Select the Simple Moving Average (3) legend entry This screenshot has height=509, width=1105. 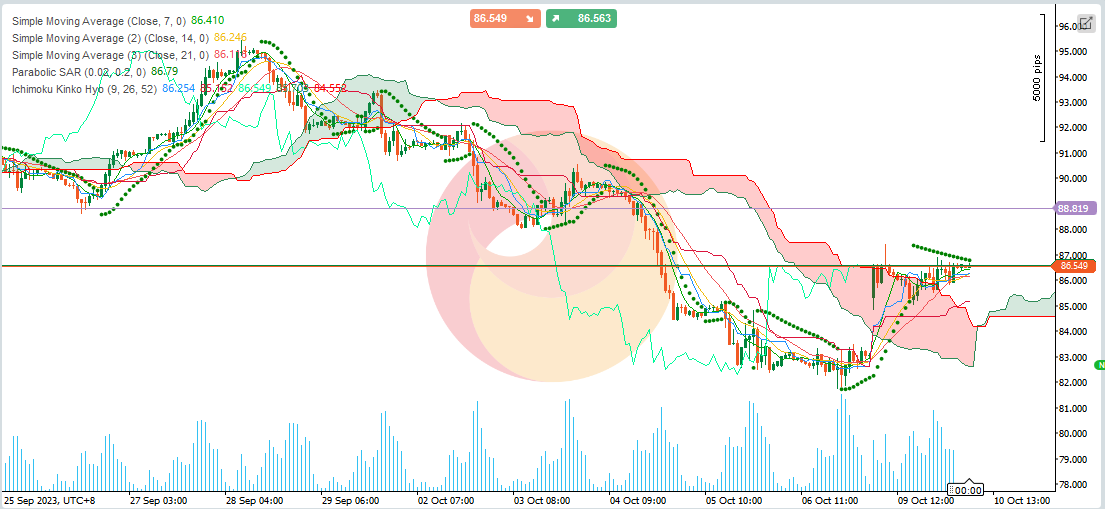point(110,55)
